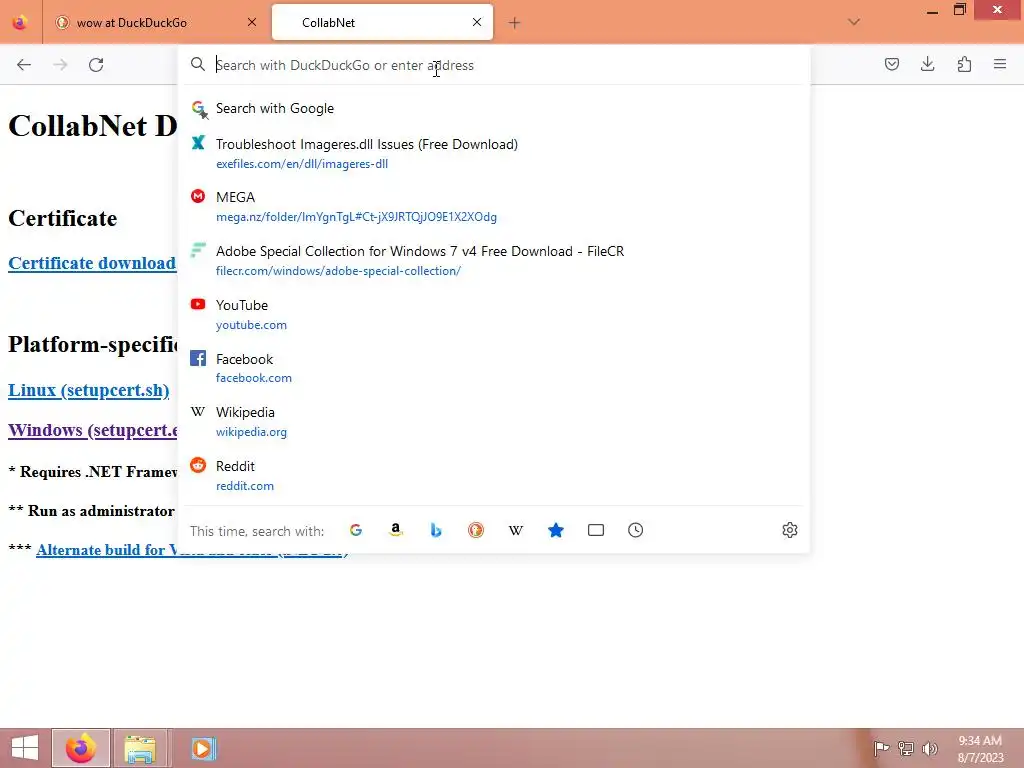Open the Alternate build link
The image size is (1024, 768).
tap(106, 550)
